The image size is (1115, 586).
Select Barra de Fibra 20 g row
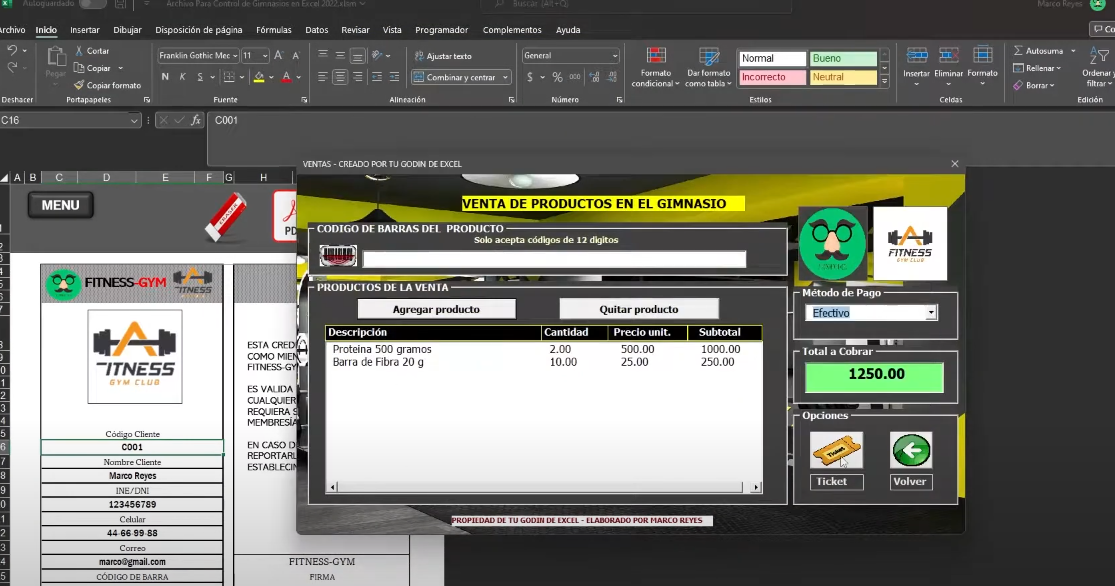point(543,362)
